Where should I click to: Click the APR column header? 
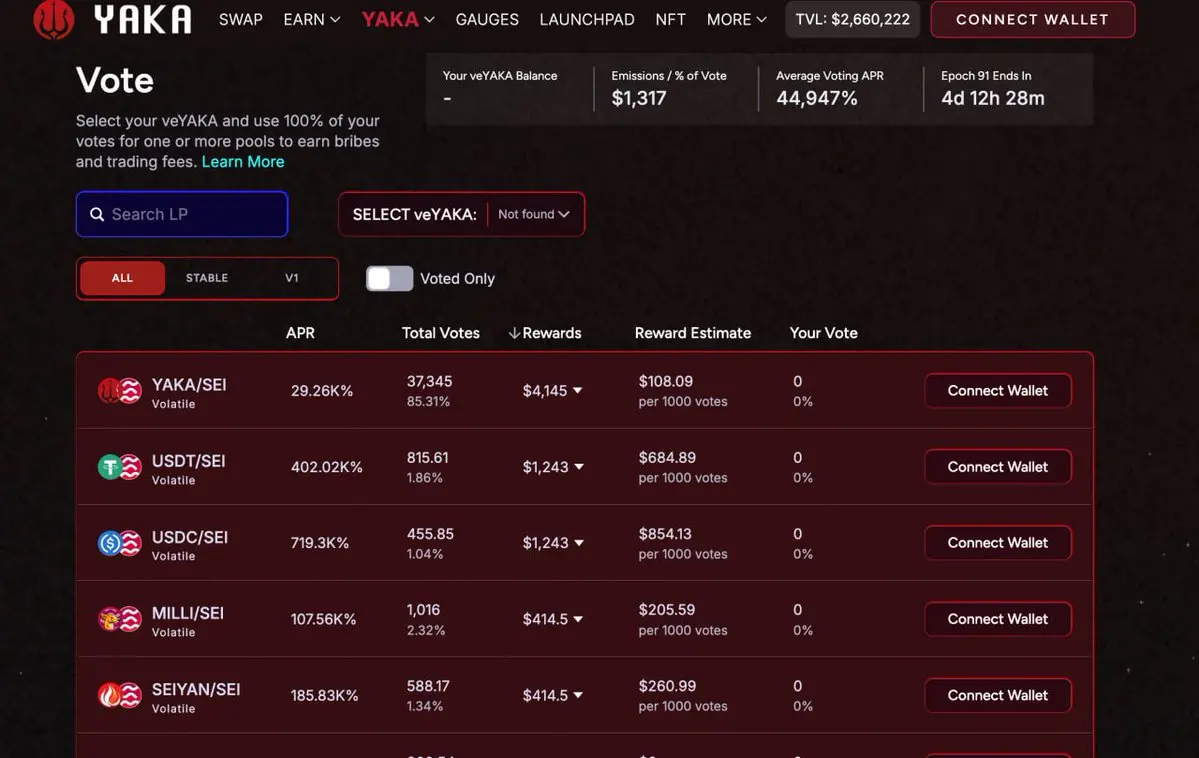coord(301,333)
